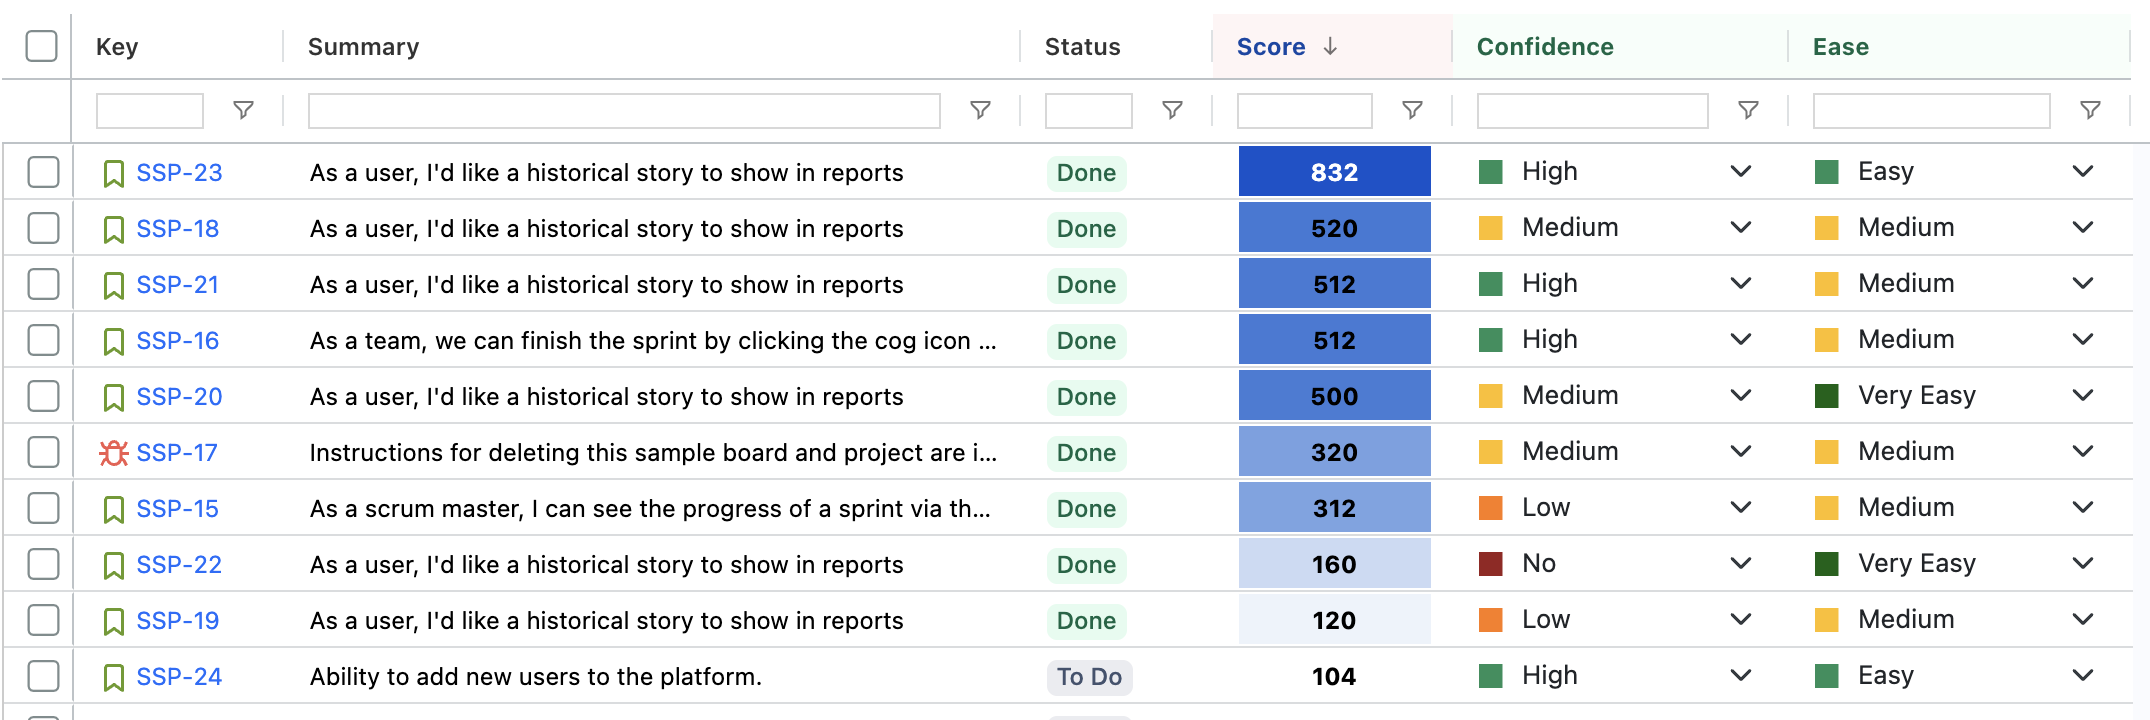Image resolution: width=2150 pixels, height=720 pixels.
Task: Open issue link SSP-21
Action: (x=177, y=285)
